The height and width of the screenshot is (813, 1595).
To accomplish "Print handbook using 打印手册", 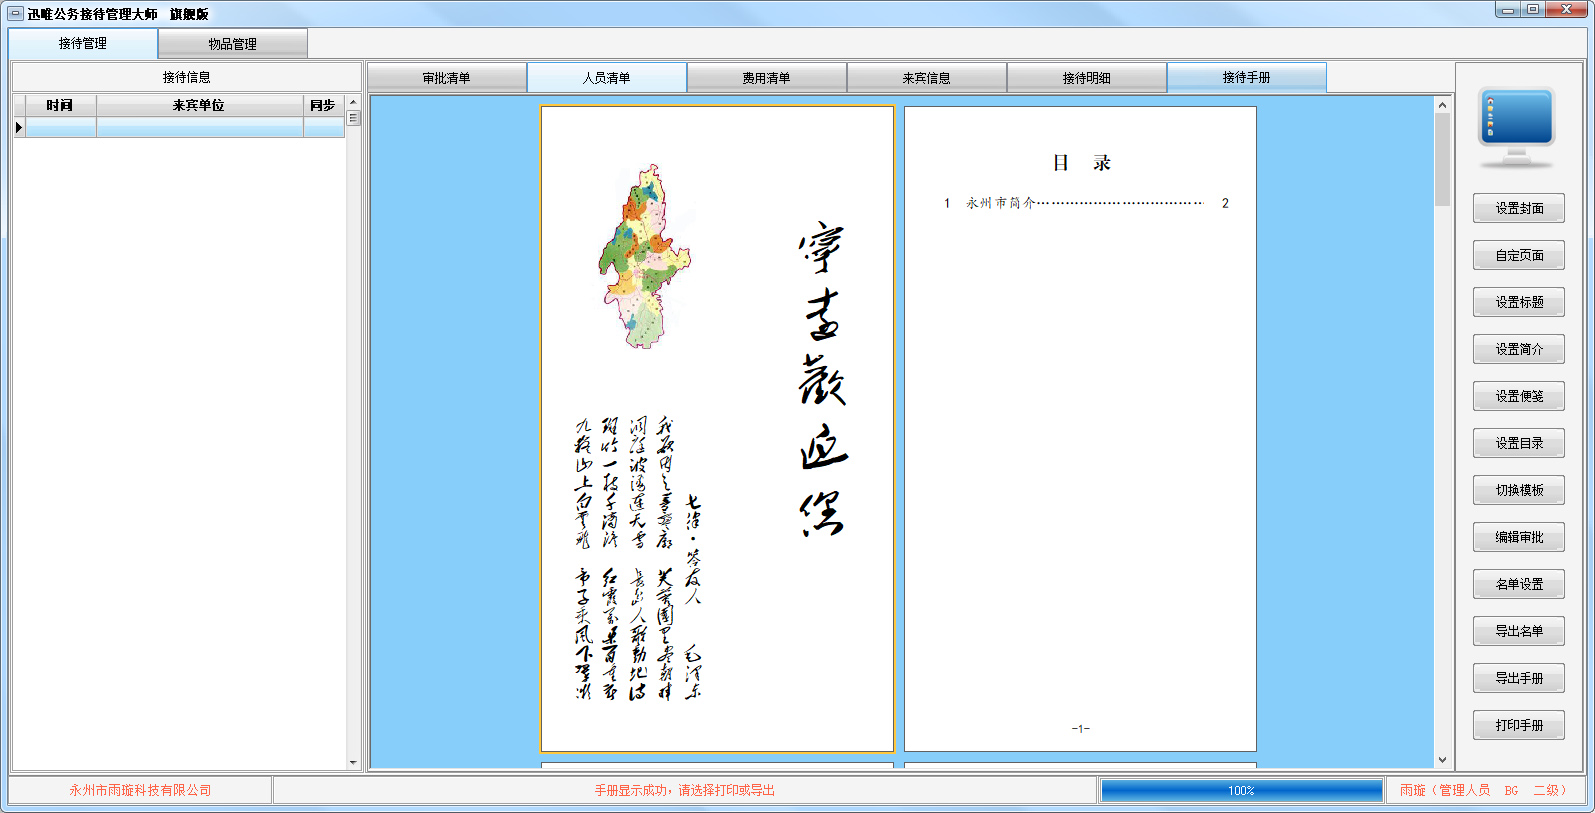I will click(1519, 725).
